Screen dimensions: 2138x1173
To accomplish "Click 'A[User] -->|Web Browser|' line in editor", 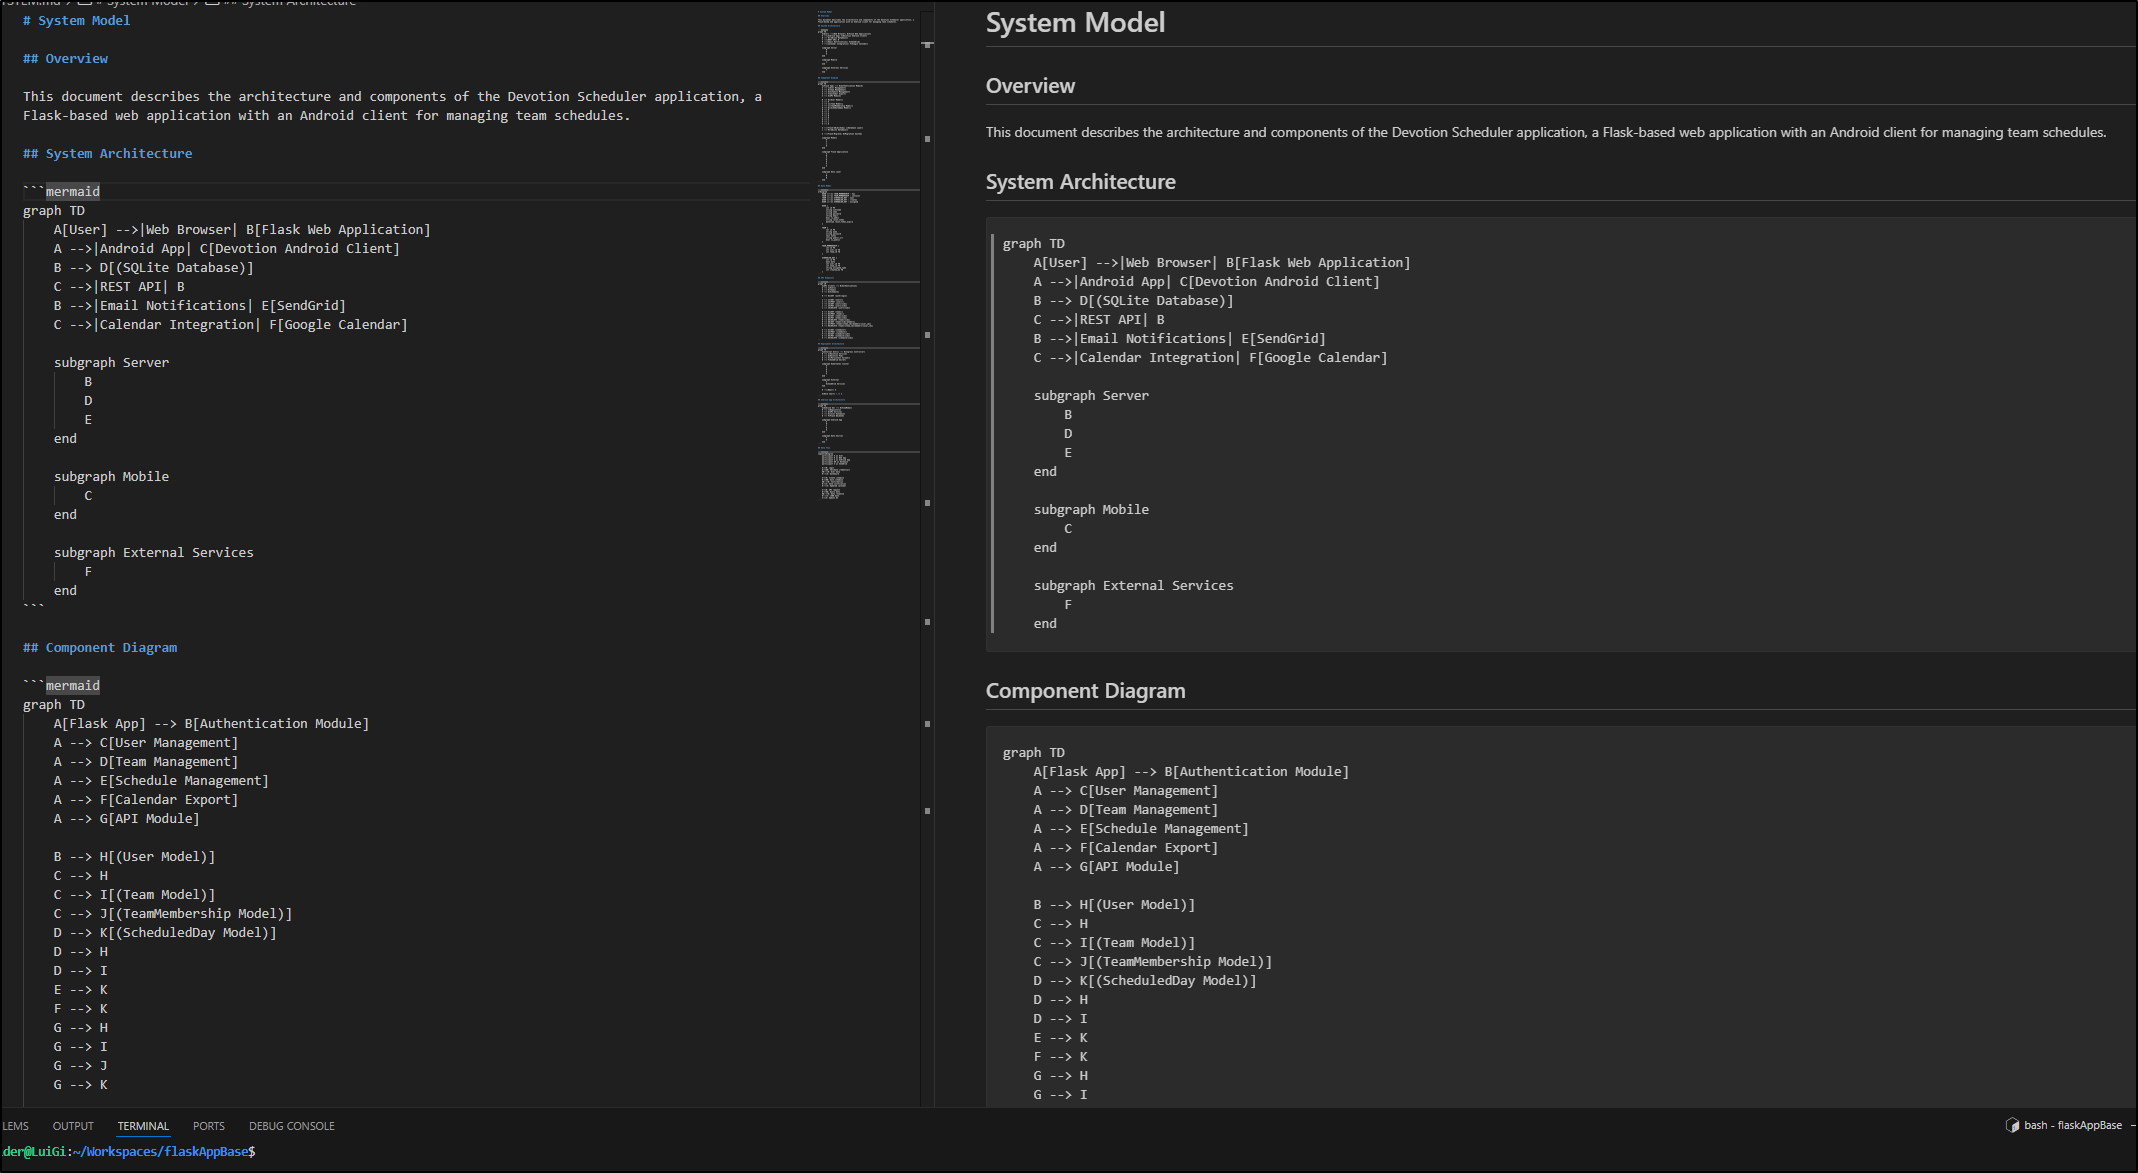I will (242, 229).
